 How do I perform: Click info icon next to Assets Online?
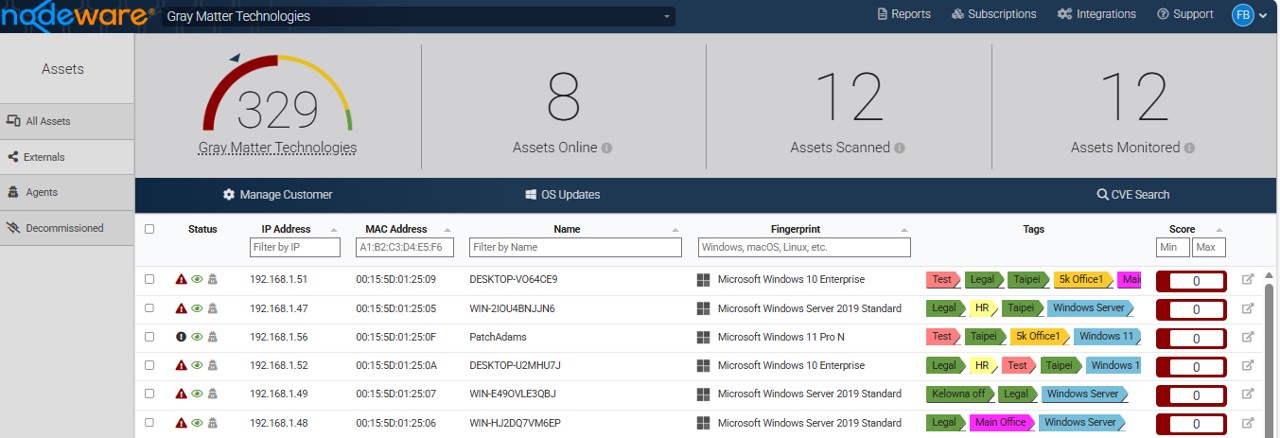pos(607,148)
